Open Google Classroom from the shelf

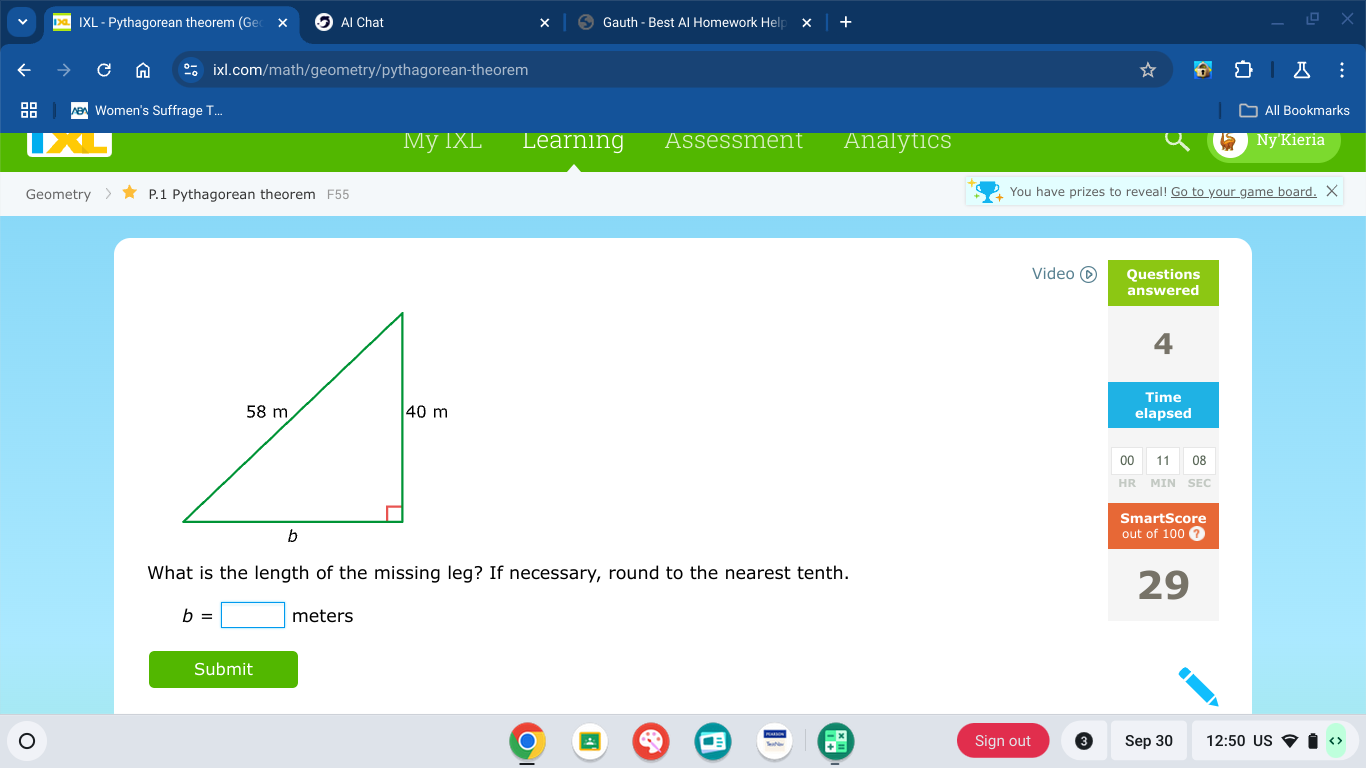(x=590, y=741)
